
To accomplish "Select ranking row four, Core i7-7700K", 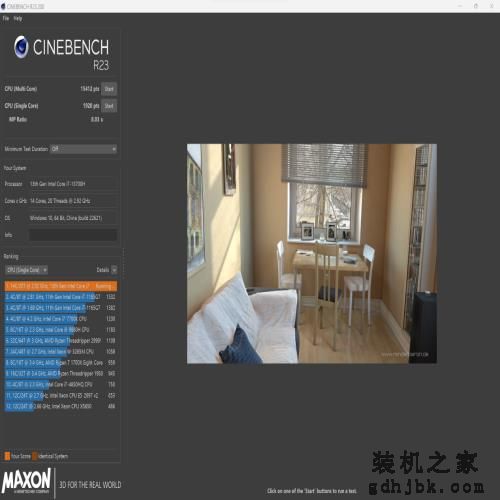I will coord(61,319).
